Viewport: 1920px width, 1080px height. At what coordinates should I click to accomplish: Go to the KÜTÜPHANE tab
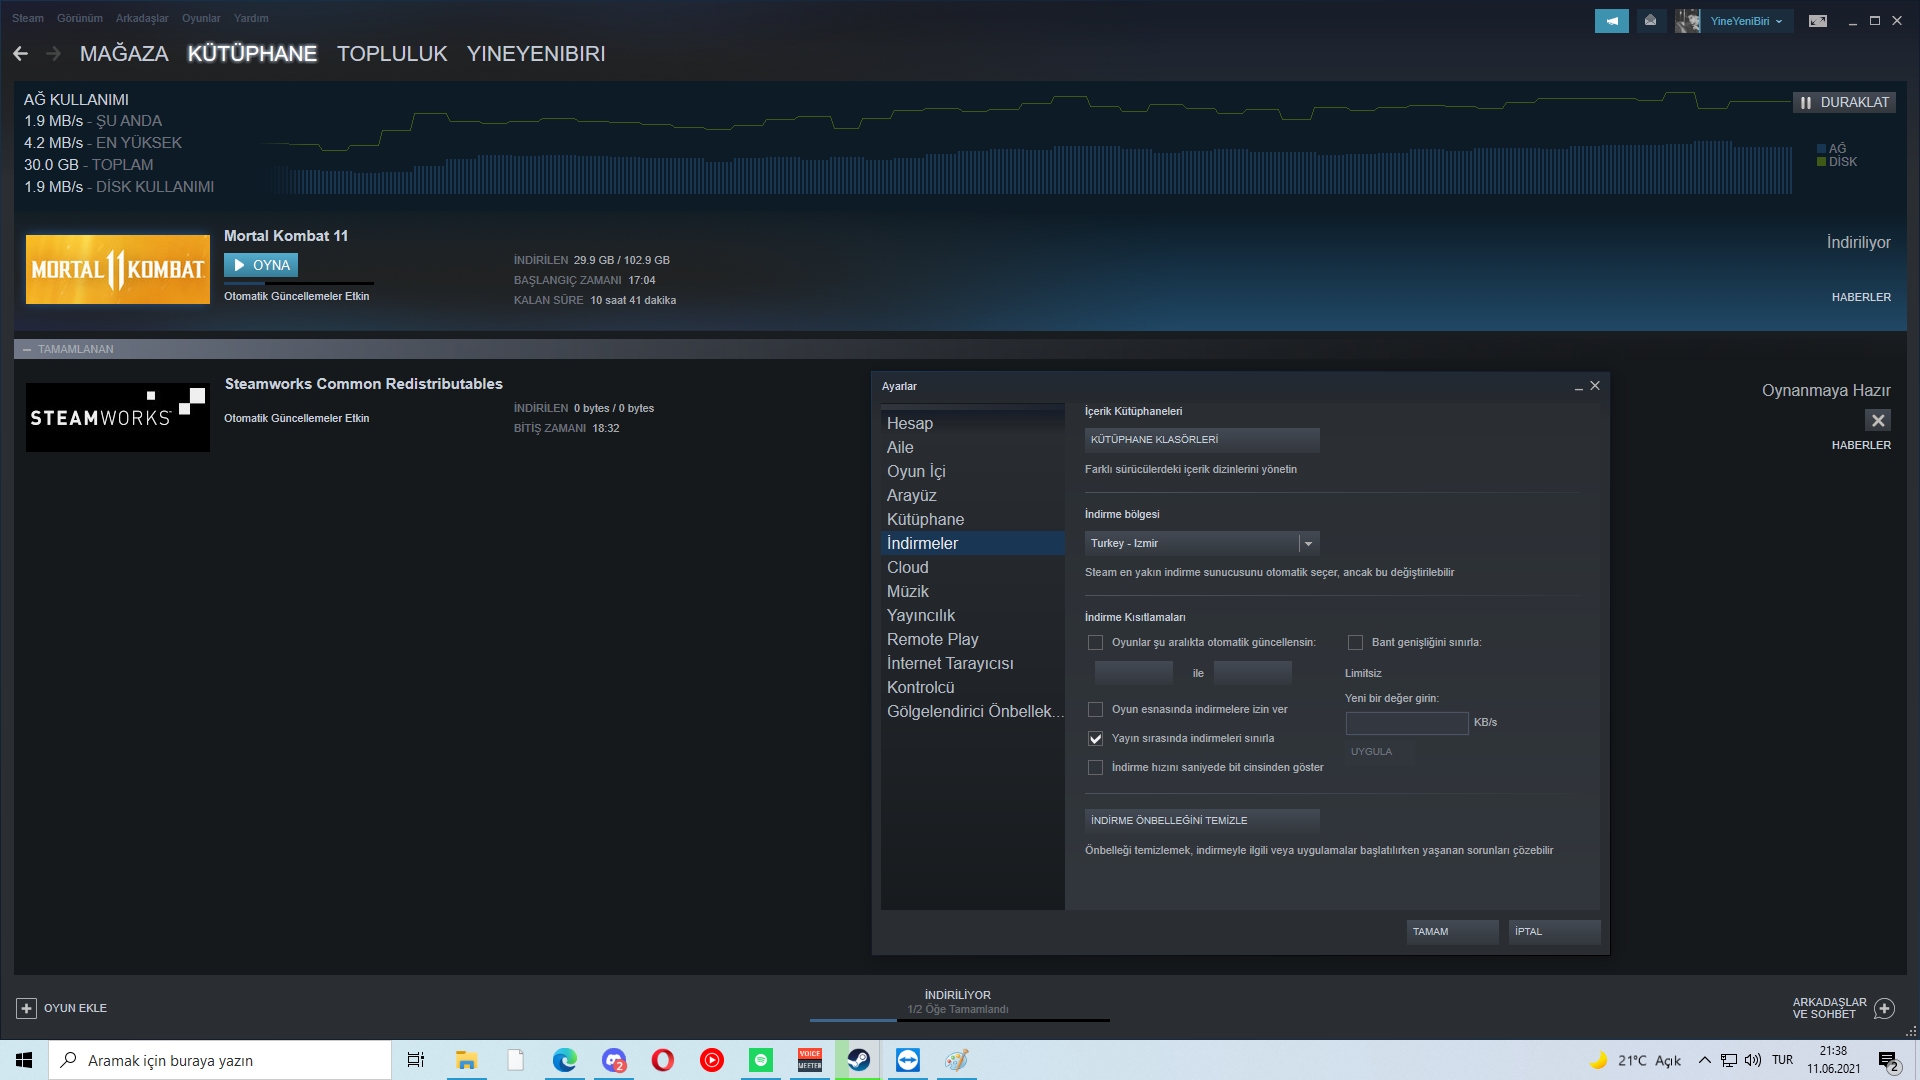click(252, 54)
